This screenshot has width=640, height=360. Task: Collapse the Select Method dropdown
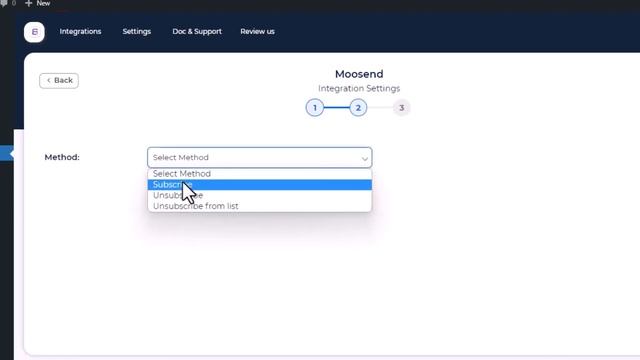tap(260, 158)
